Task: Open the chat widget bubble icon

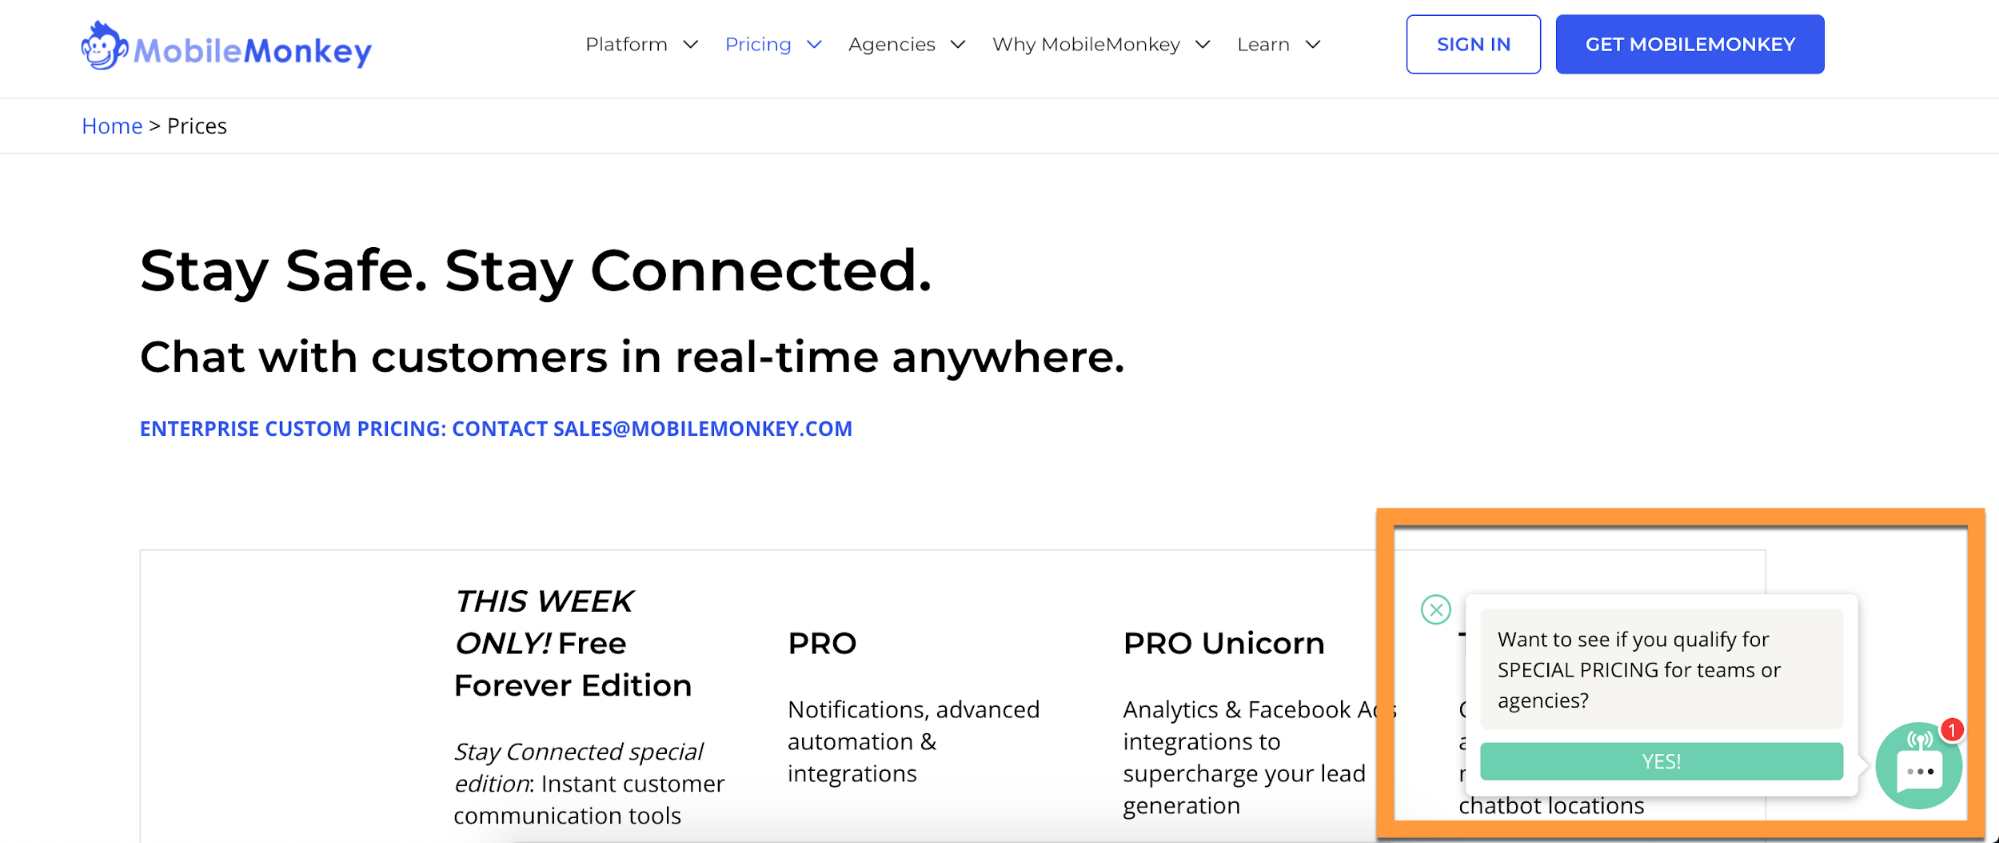Action: tap(1917, 769)
